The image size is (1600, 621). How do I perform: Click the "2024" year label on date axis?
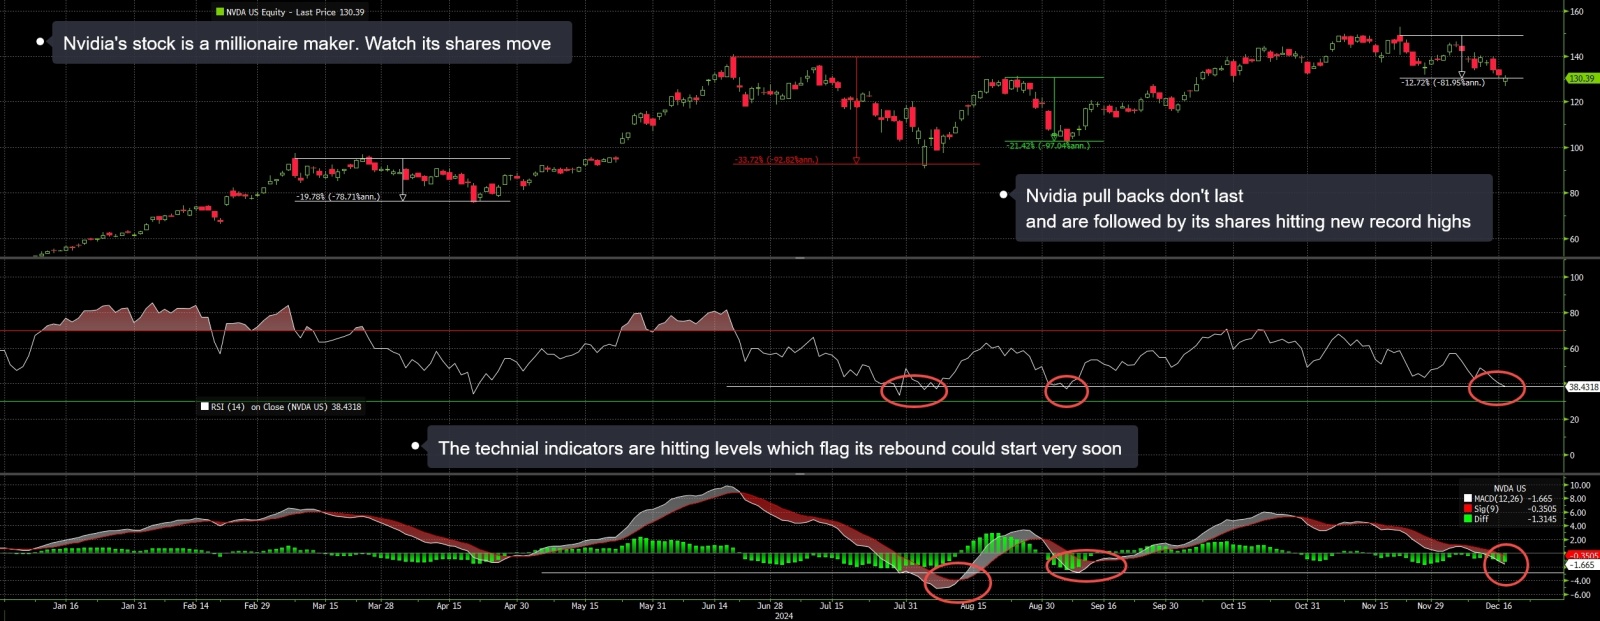click(784, 616)
